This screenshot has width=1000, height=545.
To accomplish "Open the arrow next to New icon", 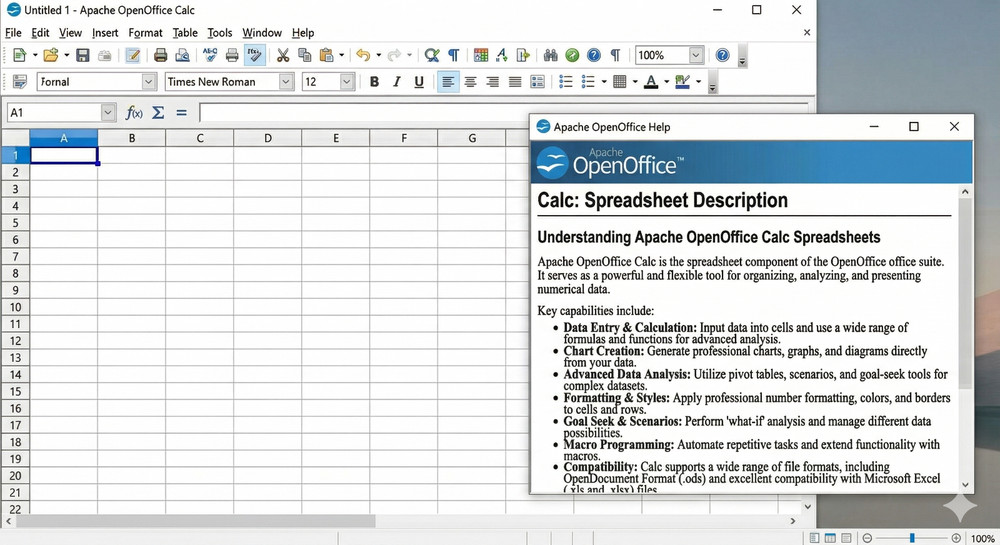I will [x=34, y=55].
